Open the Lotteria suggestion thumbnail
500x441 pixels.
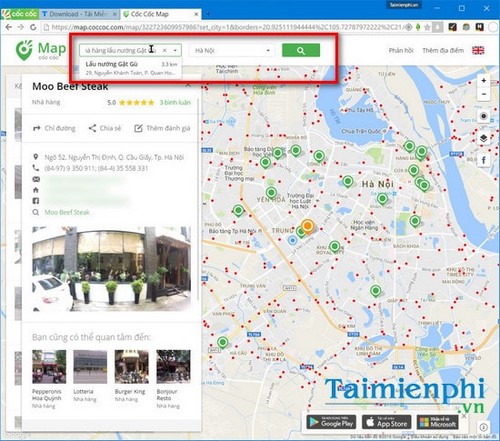click(x=90, y=366)
